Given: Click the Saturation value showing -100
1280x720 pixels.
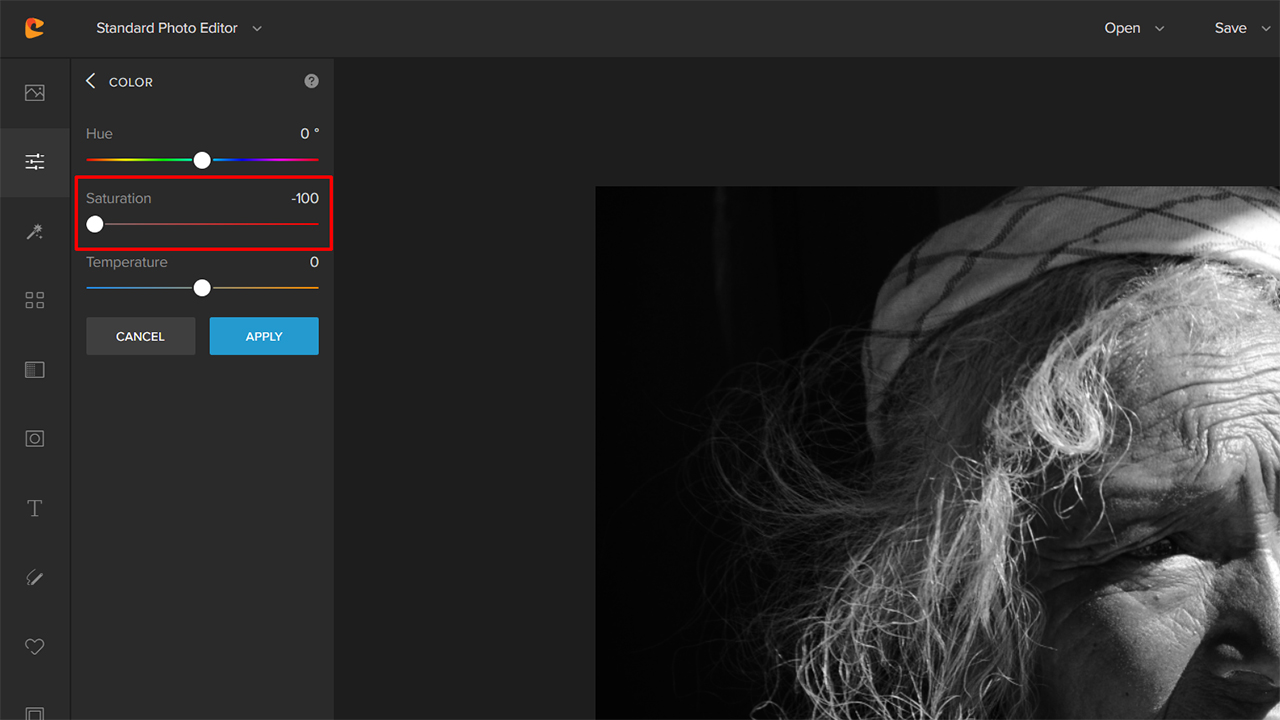Looking at the screenshot, I should pyautogui.click(x=305, y=198).
